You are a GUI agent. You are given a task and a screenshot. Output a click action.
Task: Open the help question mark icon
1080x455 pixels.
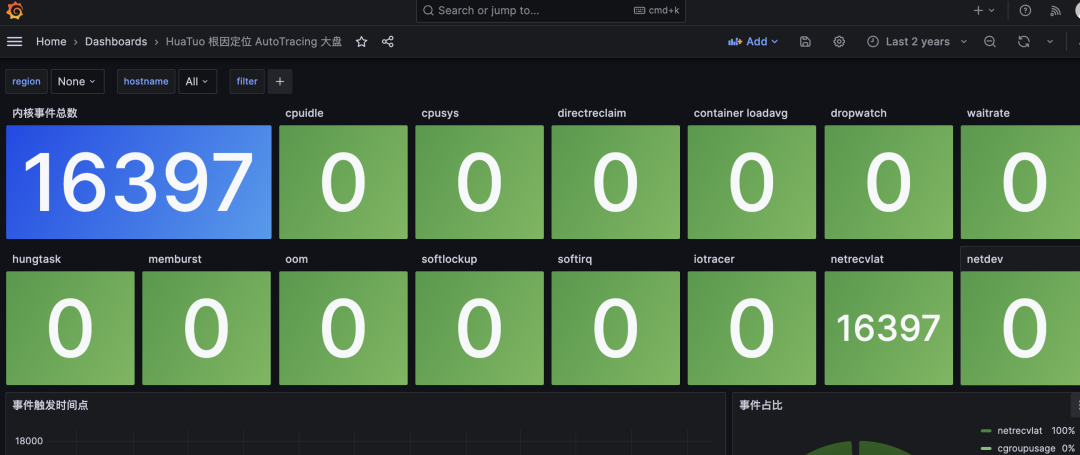[1025, 11]
